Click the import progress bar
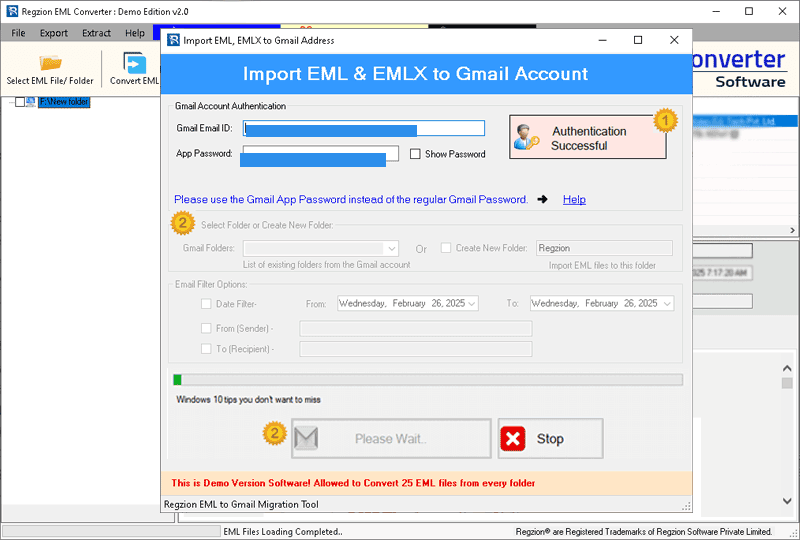 click(428, 380)
